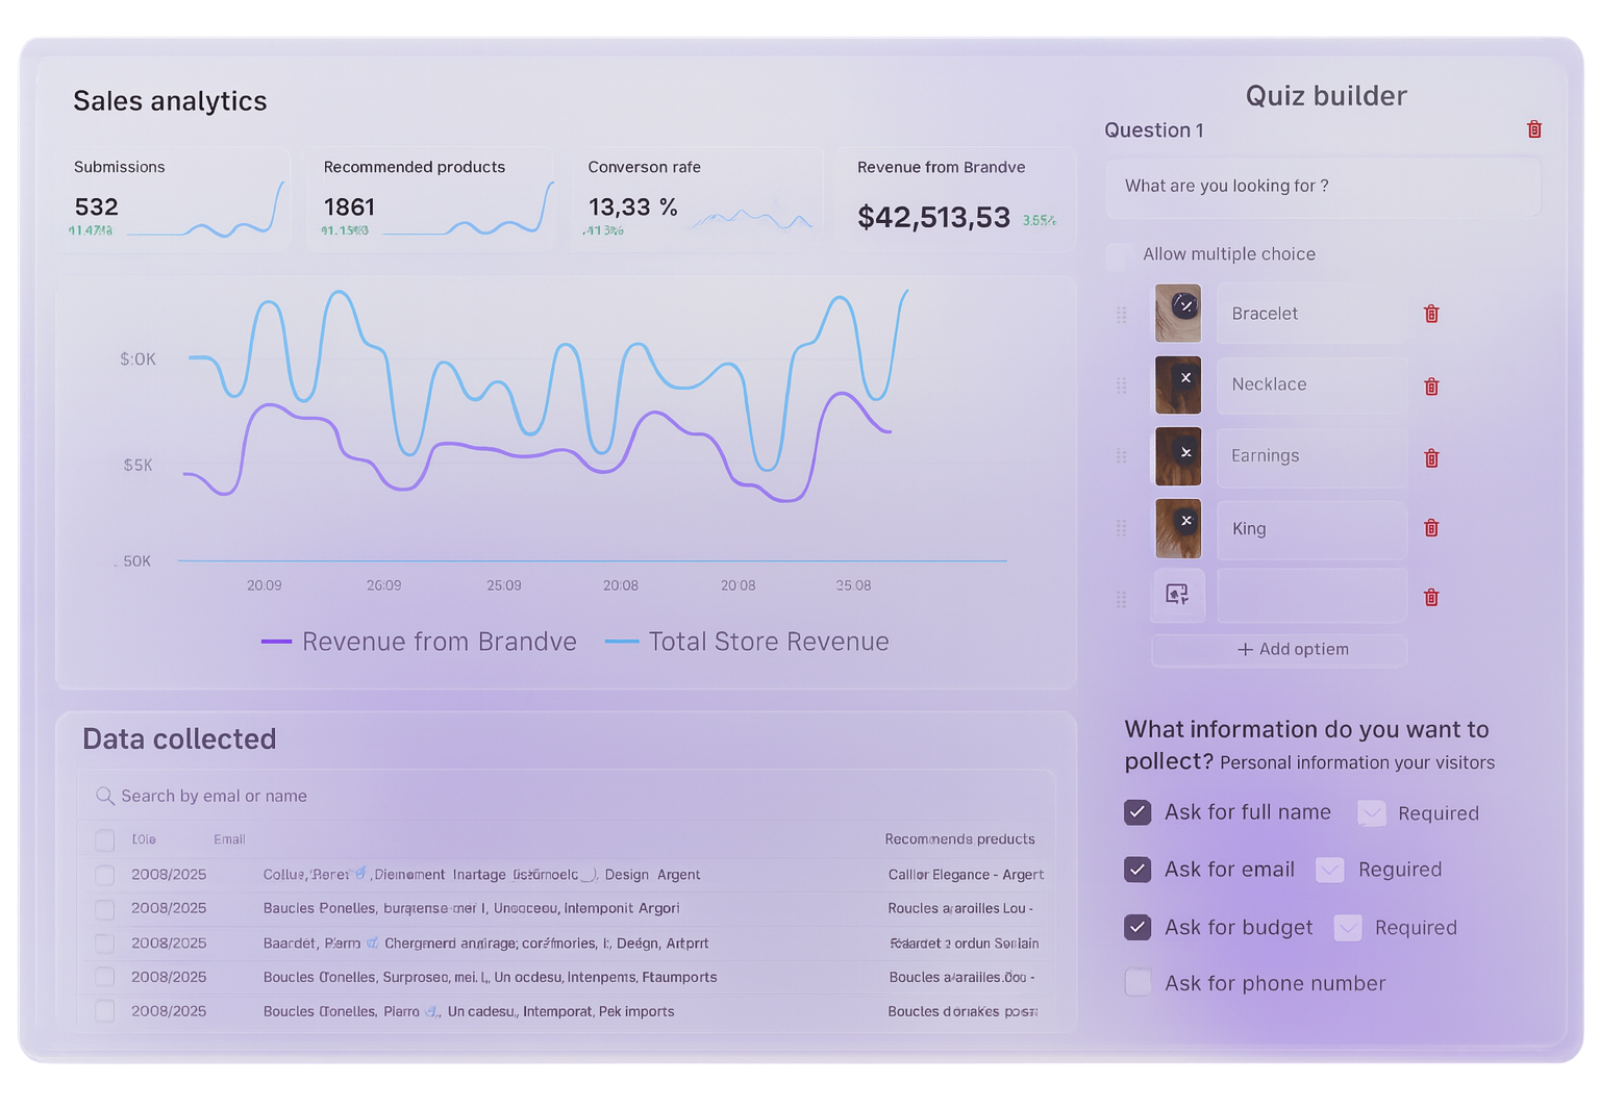The height and width of the screenshot is (1100, 1600).
Task: Delete the Earnings option
Action: point(1431,458)
